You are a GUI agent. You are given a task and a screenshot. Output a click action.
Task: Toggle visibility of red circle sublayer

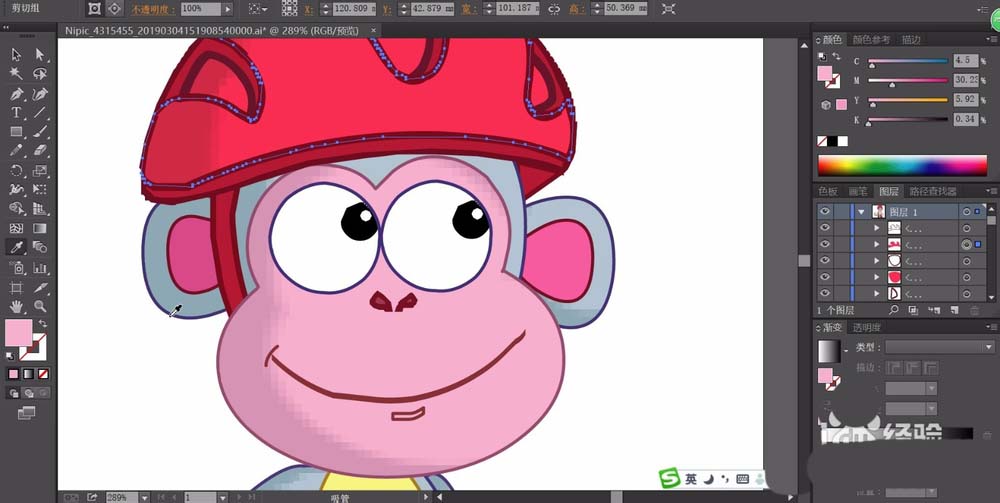[825, 277]
